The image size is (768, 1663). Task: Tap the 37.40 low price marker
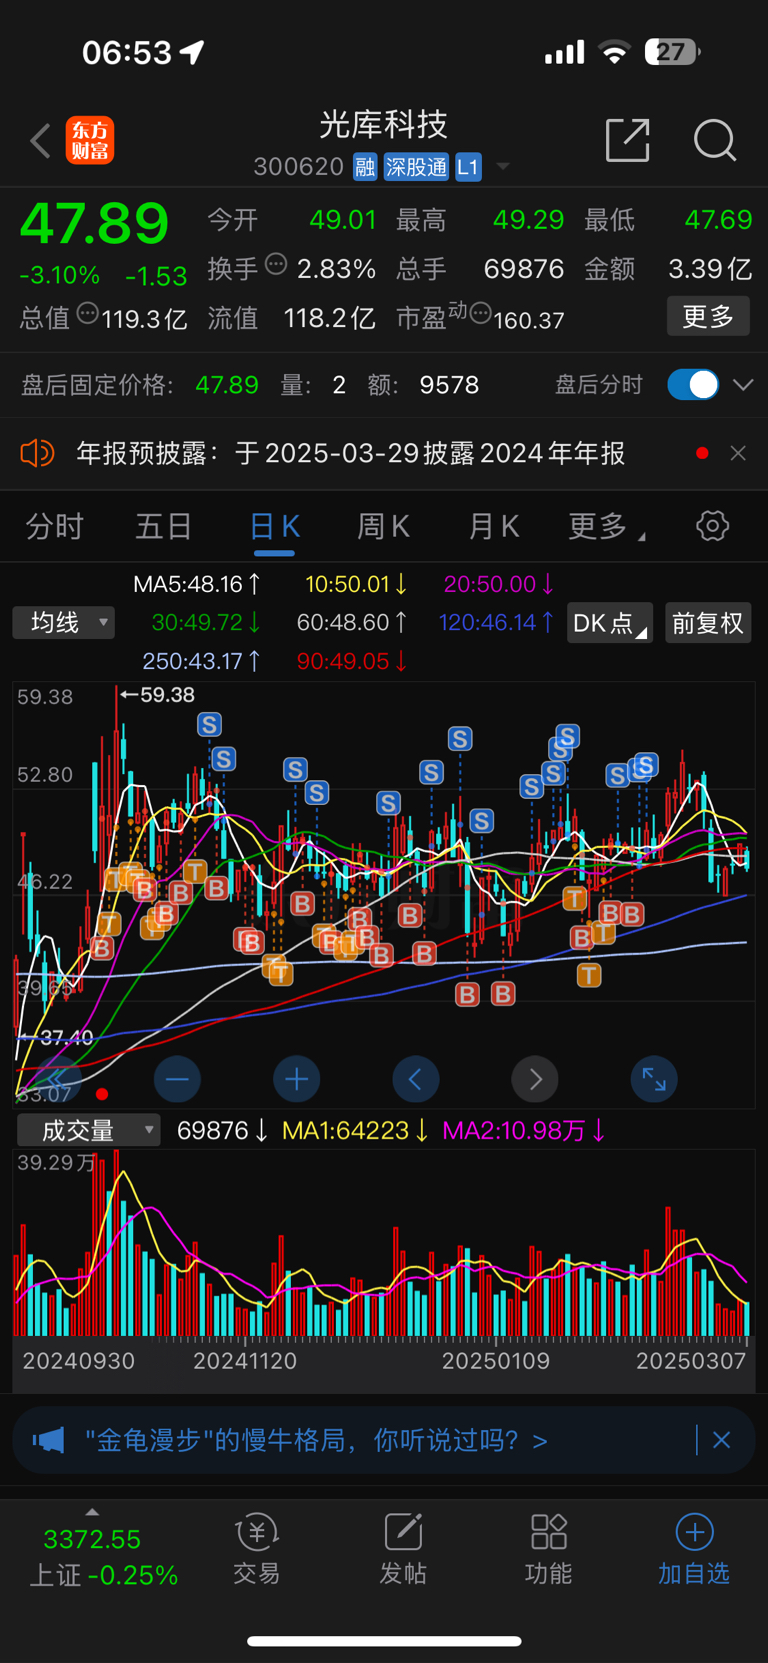57,1037
